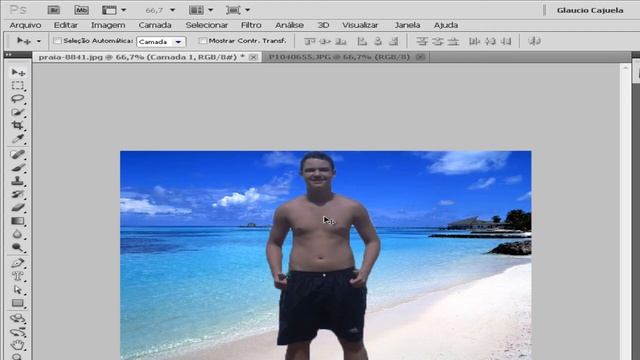Viewport: 640px width, 360px height.
Task: Open the Ajuda menu
Action: click(446, 25)
